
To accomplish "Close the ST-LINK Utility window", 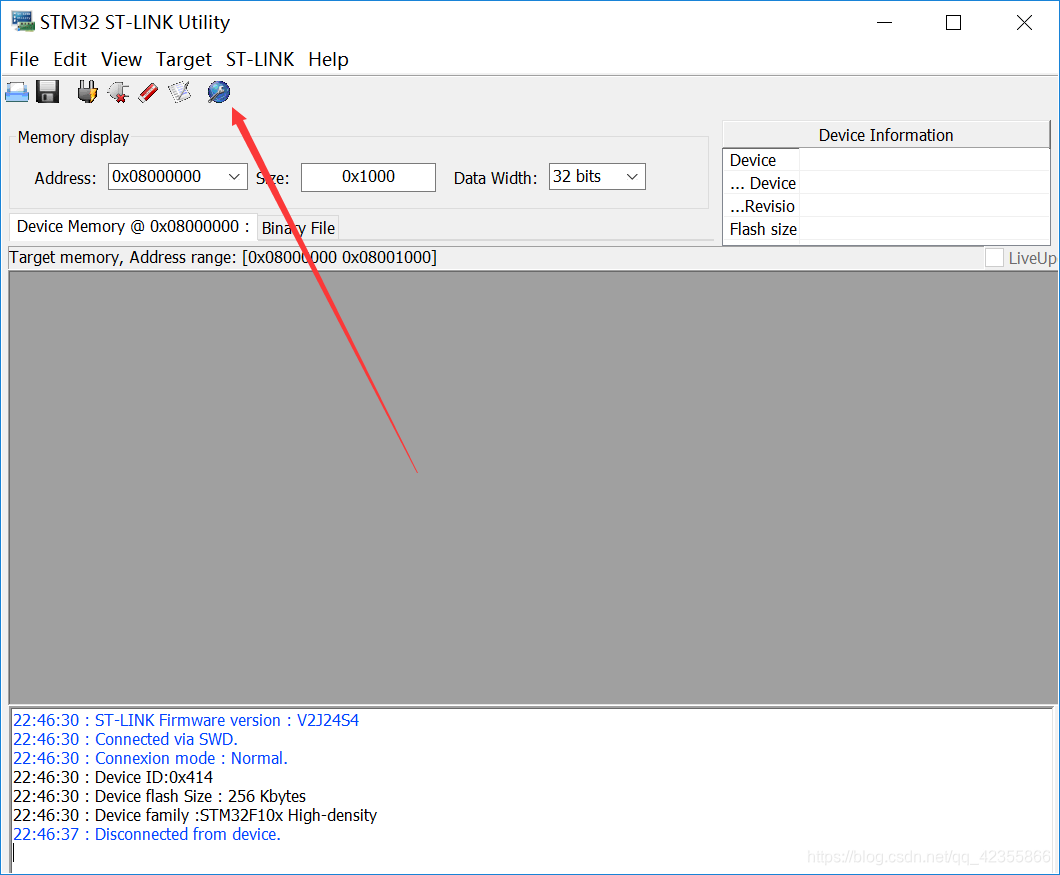I will [1023, 22].
